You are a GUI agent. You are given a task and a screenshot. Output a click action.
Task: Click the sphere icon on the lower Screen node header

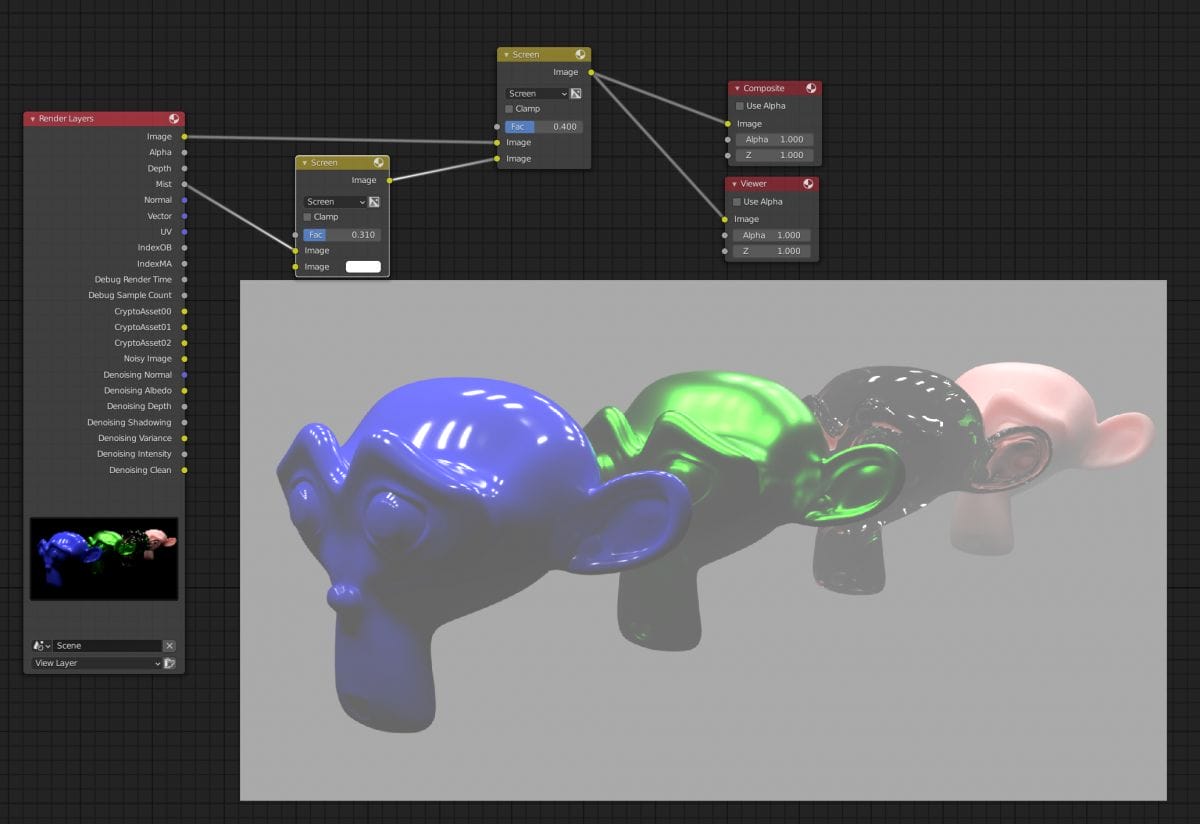tap(378, 162)
